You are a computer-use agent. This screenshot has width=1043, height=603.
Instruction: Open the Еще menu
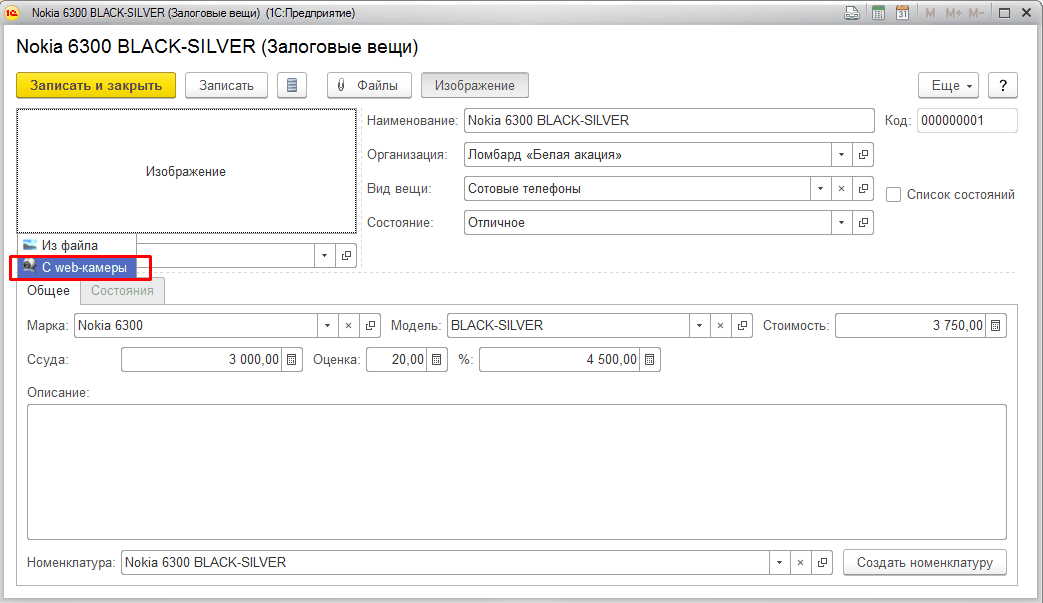949,86
